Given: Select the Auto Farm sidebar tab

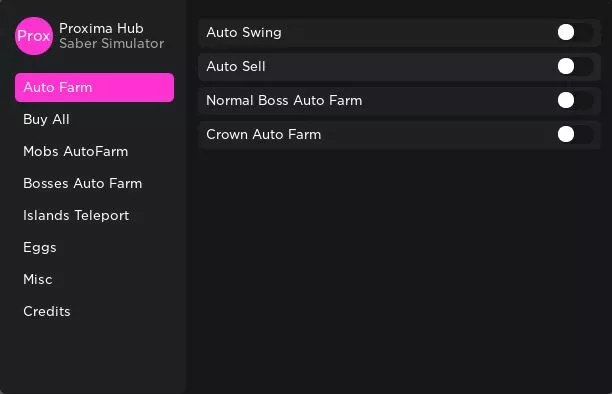Looking at the screenshot, I should click(94, 87).
